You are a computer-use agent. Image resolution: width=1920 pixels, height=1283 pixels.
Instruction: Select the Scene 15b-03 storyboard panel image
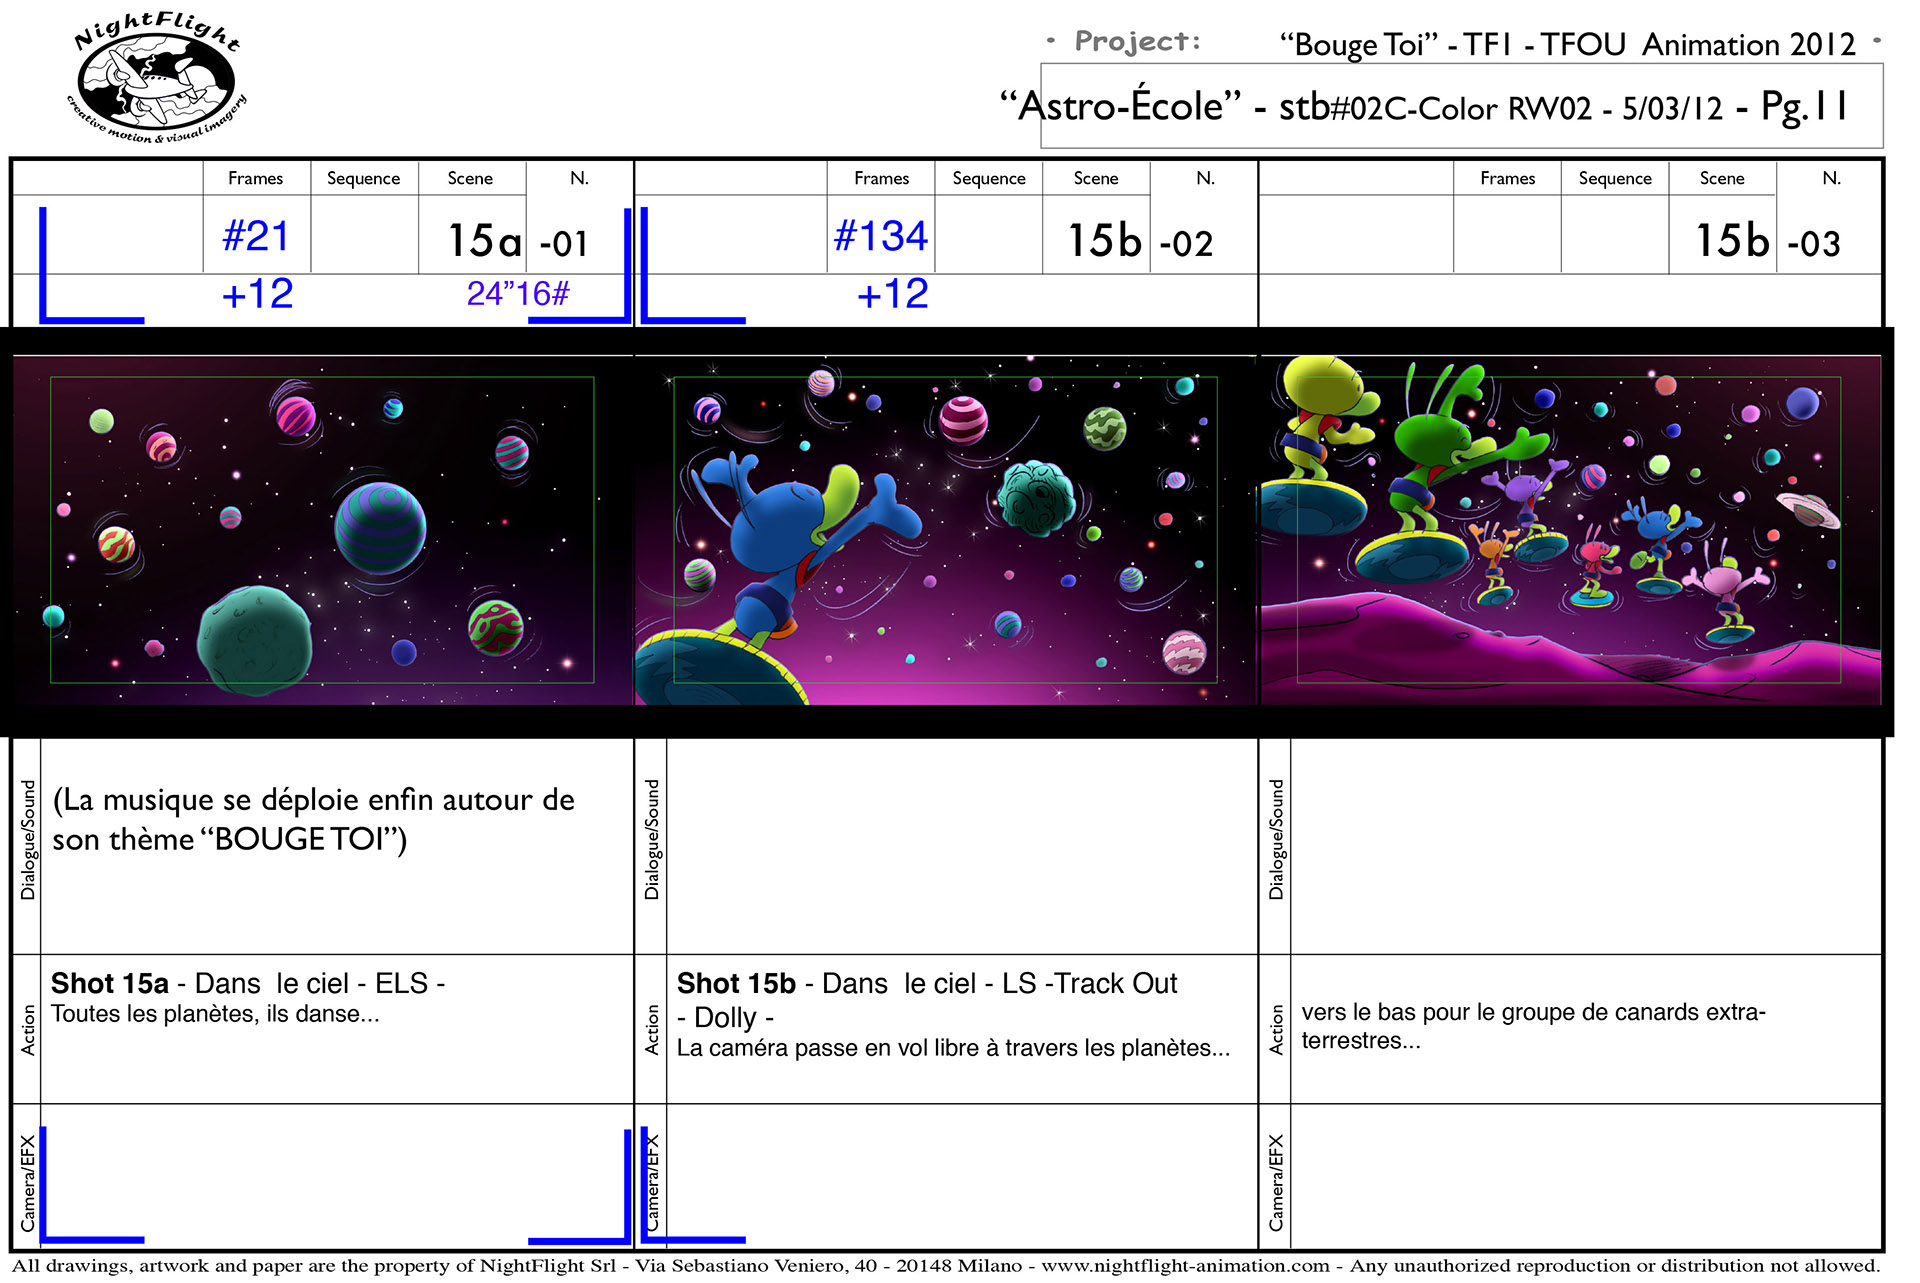[x=1570, y=530]
